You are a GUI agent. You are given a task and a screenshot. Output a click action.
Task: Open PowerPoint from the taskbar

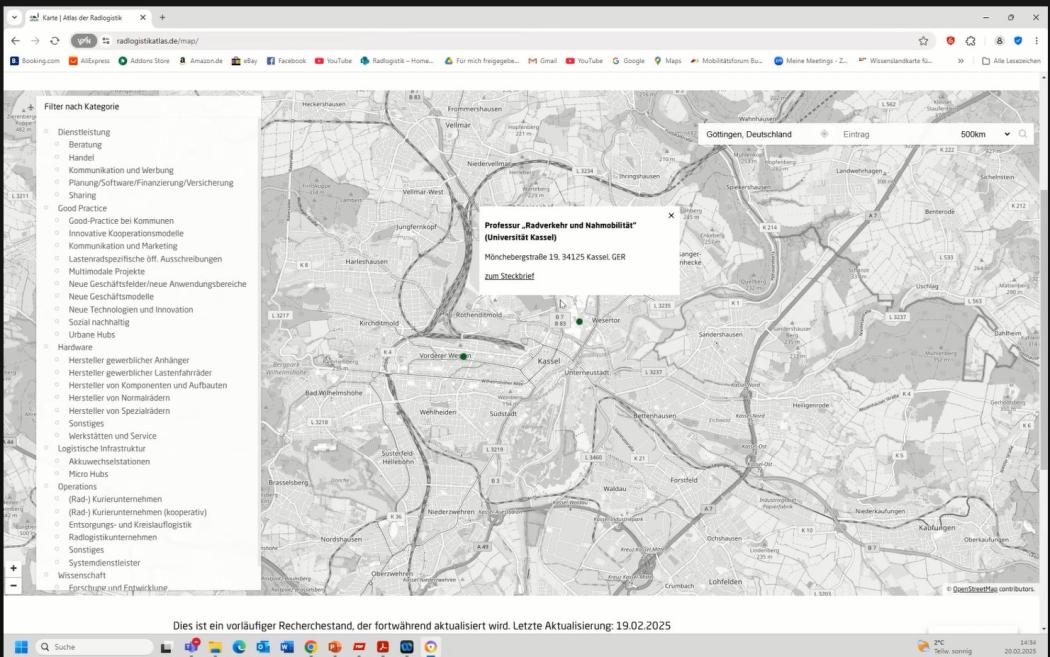tap(335, 646)
